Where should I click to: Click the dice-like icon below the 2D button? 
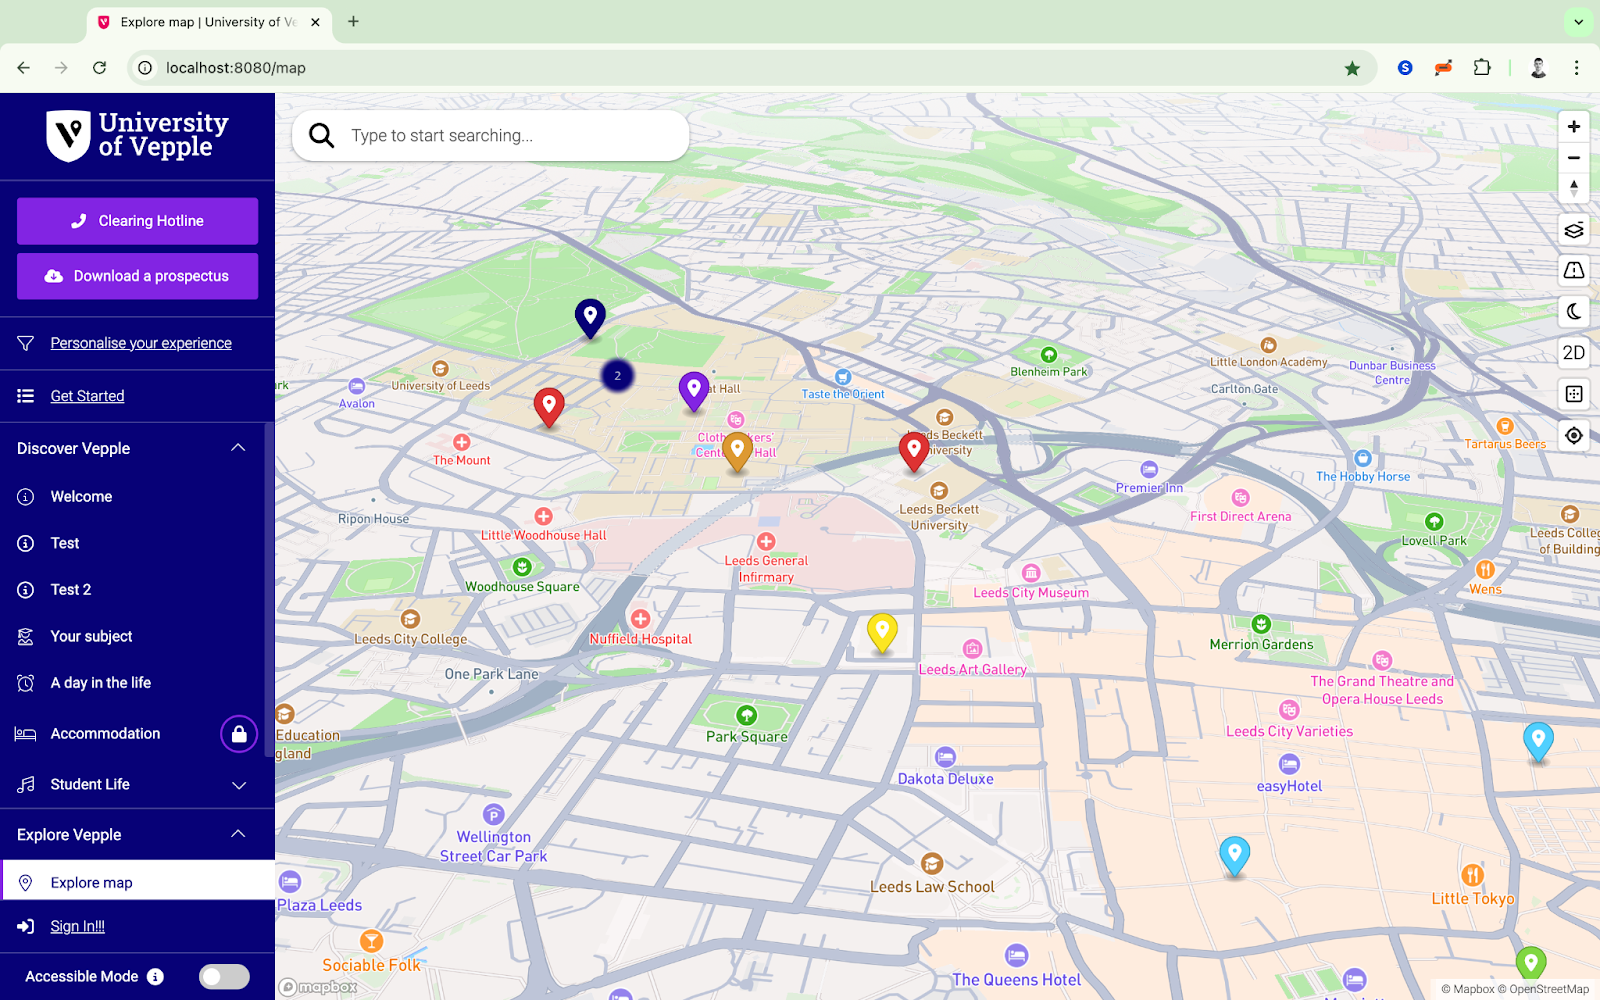click(1573, 393)
